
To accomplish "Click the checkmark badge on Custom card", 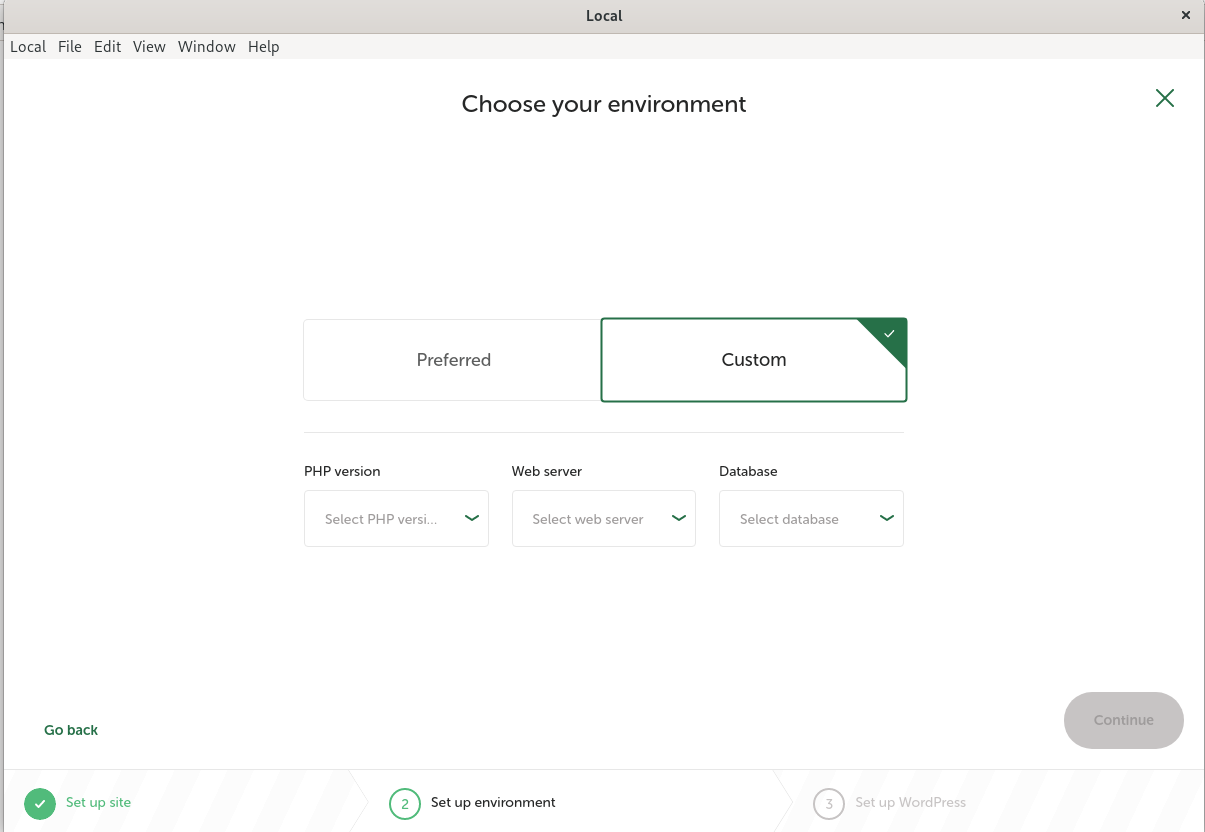I will click(x=889, y=335).
